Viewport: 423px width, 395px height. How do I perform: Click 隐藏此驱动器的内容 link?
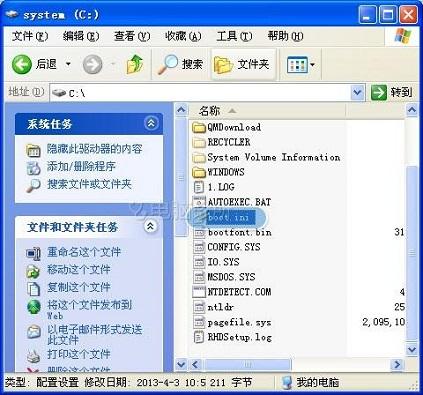point(94,149)
